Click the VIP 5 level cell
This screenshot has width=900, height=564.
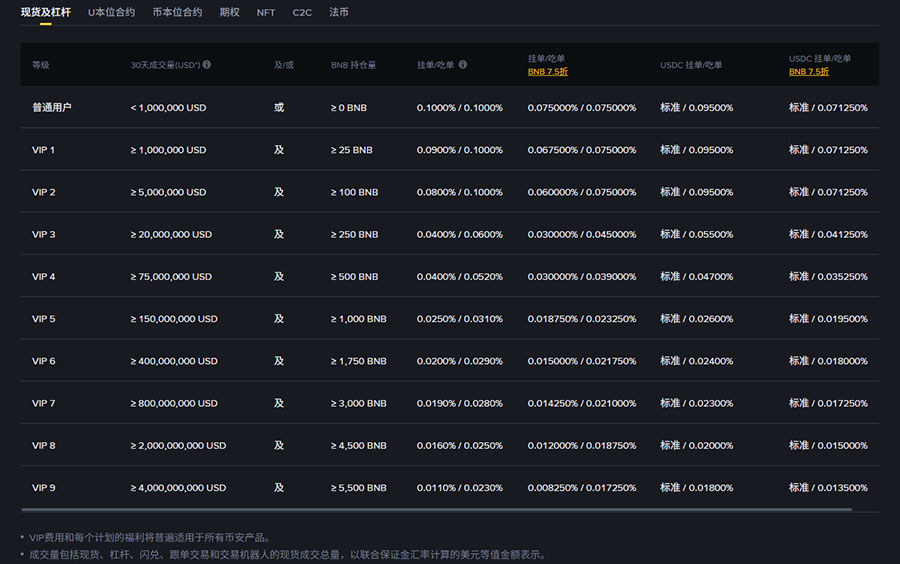click(44, 319)
